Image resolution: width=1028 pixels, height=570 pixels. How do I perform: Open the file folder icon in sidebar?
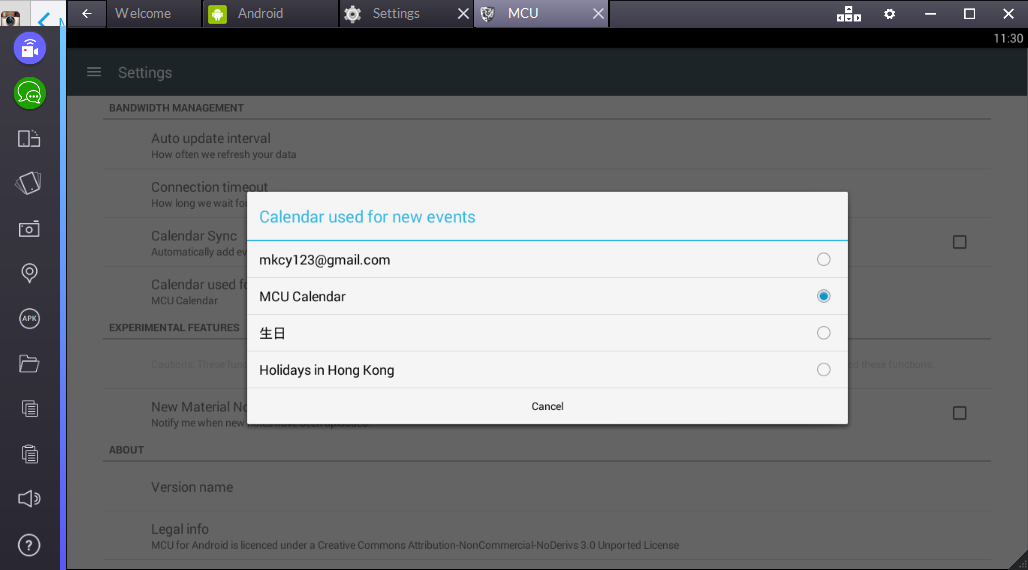29,364
